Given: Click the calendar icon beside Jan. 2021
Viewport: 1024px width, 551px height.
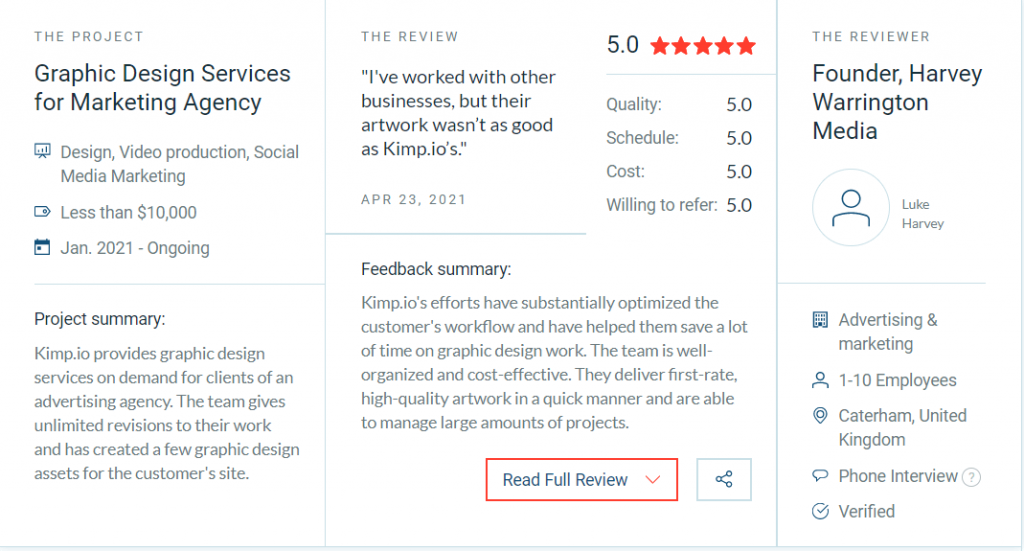Looking at the screenshot, I should pyautogui.click(x=42, y=247).
